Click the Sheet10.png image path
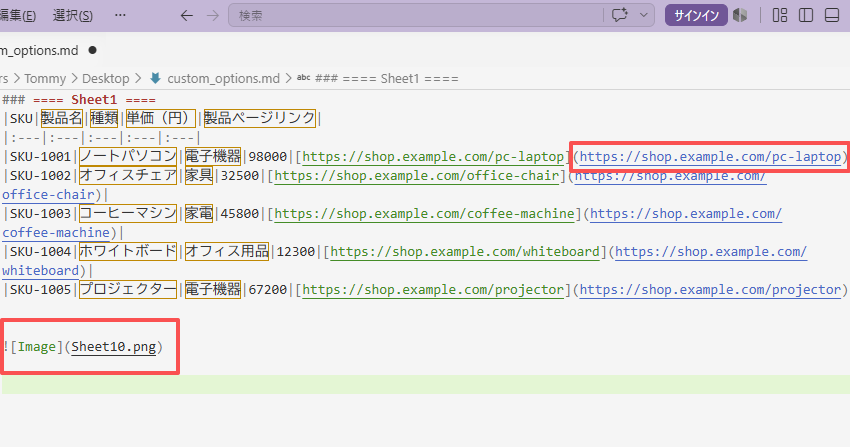850x447 pixels. pos(114,347)
